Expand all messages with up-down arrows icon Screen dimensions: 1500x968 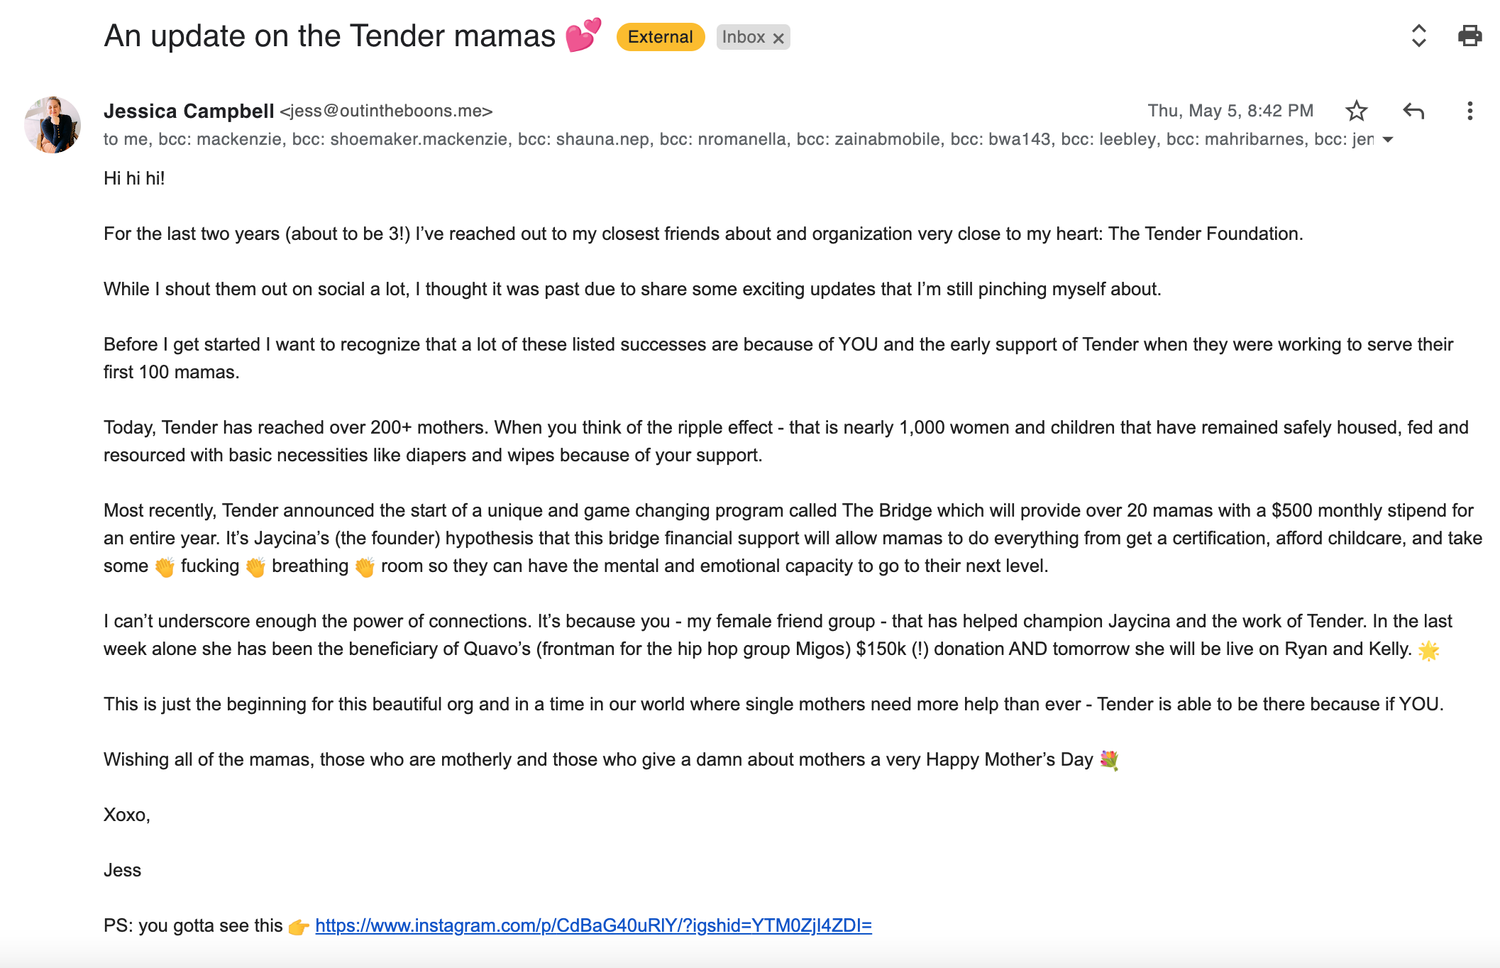1418,36
